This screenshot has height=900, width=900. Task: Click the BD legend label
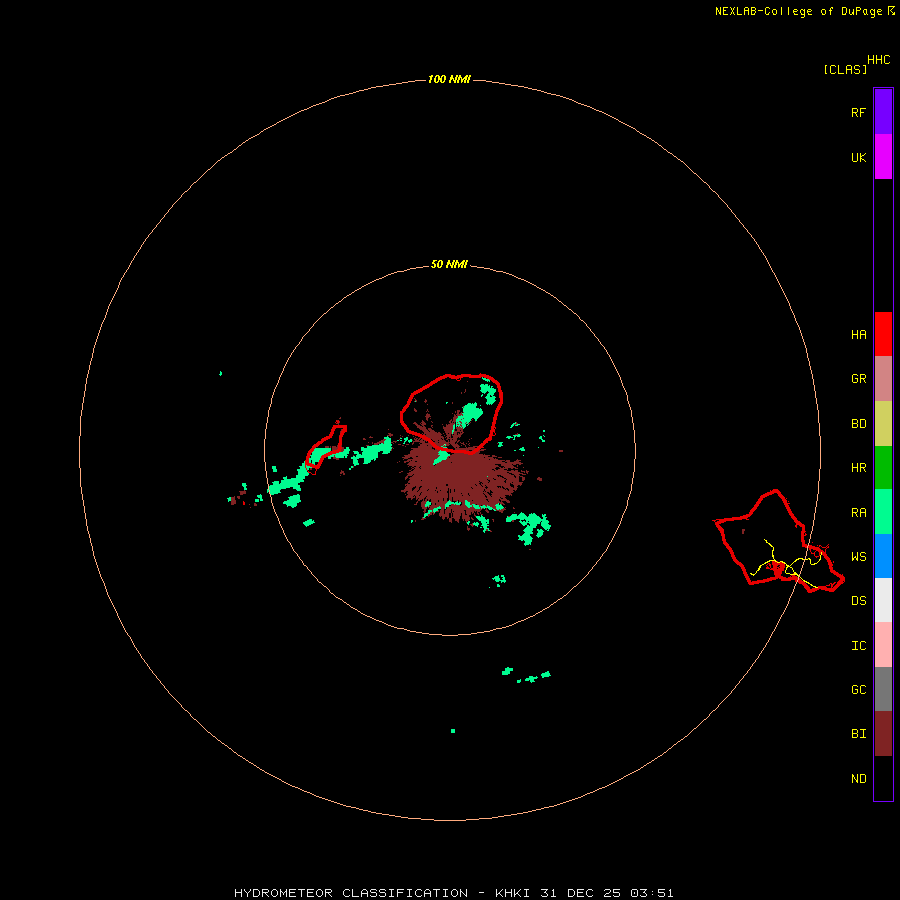[858, 424]
